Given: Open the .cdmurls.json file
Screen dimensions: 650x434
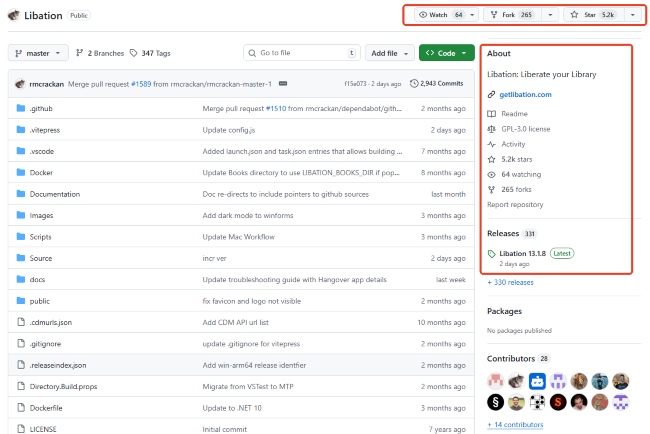Looking at the screenshot, I should click(51, 322).
